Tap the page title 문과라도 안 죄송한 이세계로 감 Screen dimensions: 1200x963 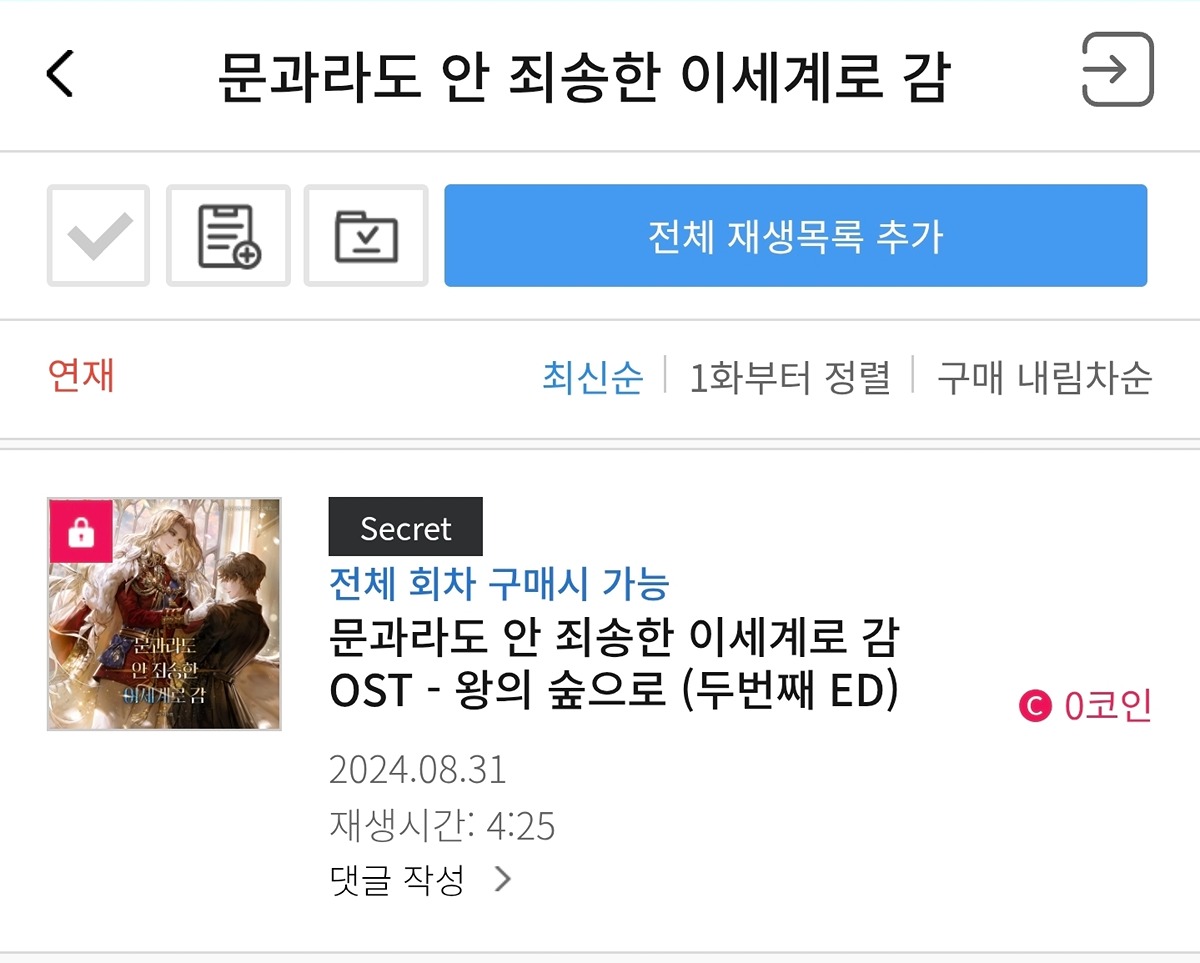pos(583,78)
